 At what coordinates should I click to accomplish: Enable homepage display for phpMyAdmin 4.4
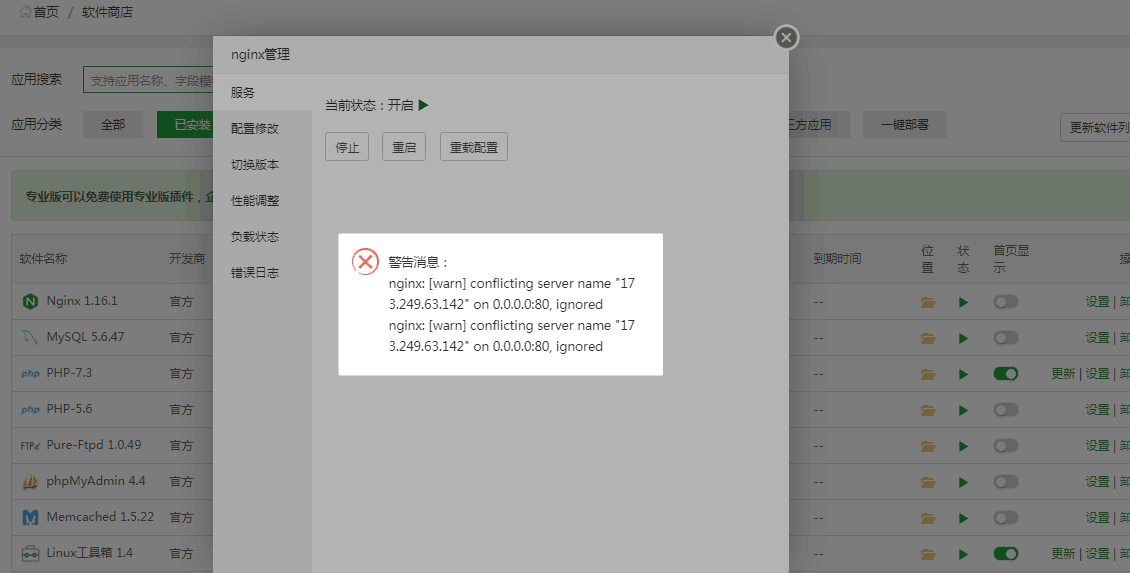click(1006, 482)
